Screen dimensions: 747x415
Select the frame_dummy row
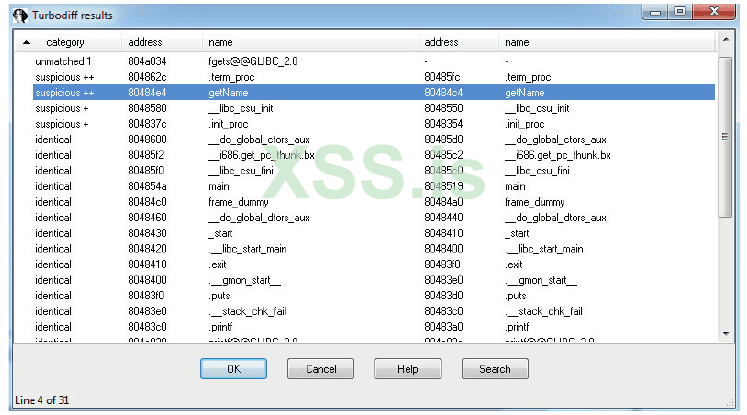coord(374,202)
